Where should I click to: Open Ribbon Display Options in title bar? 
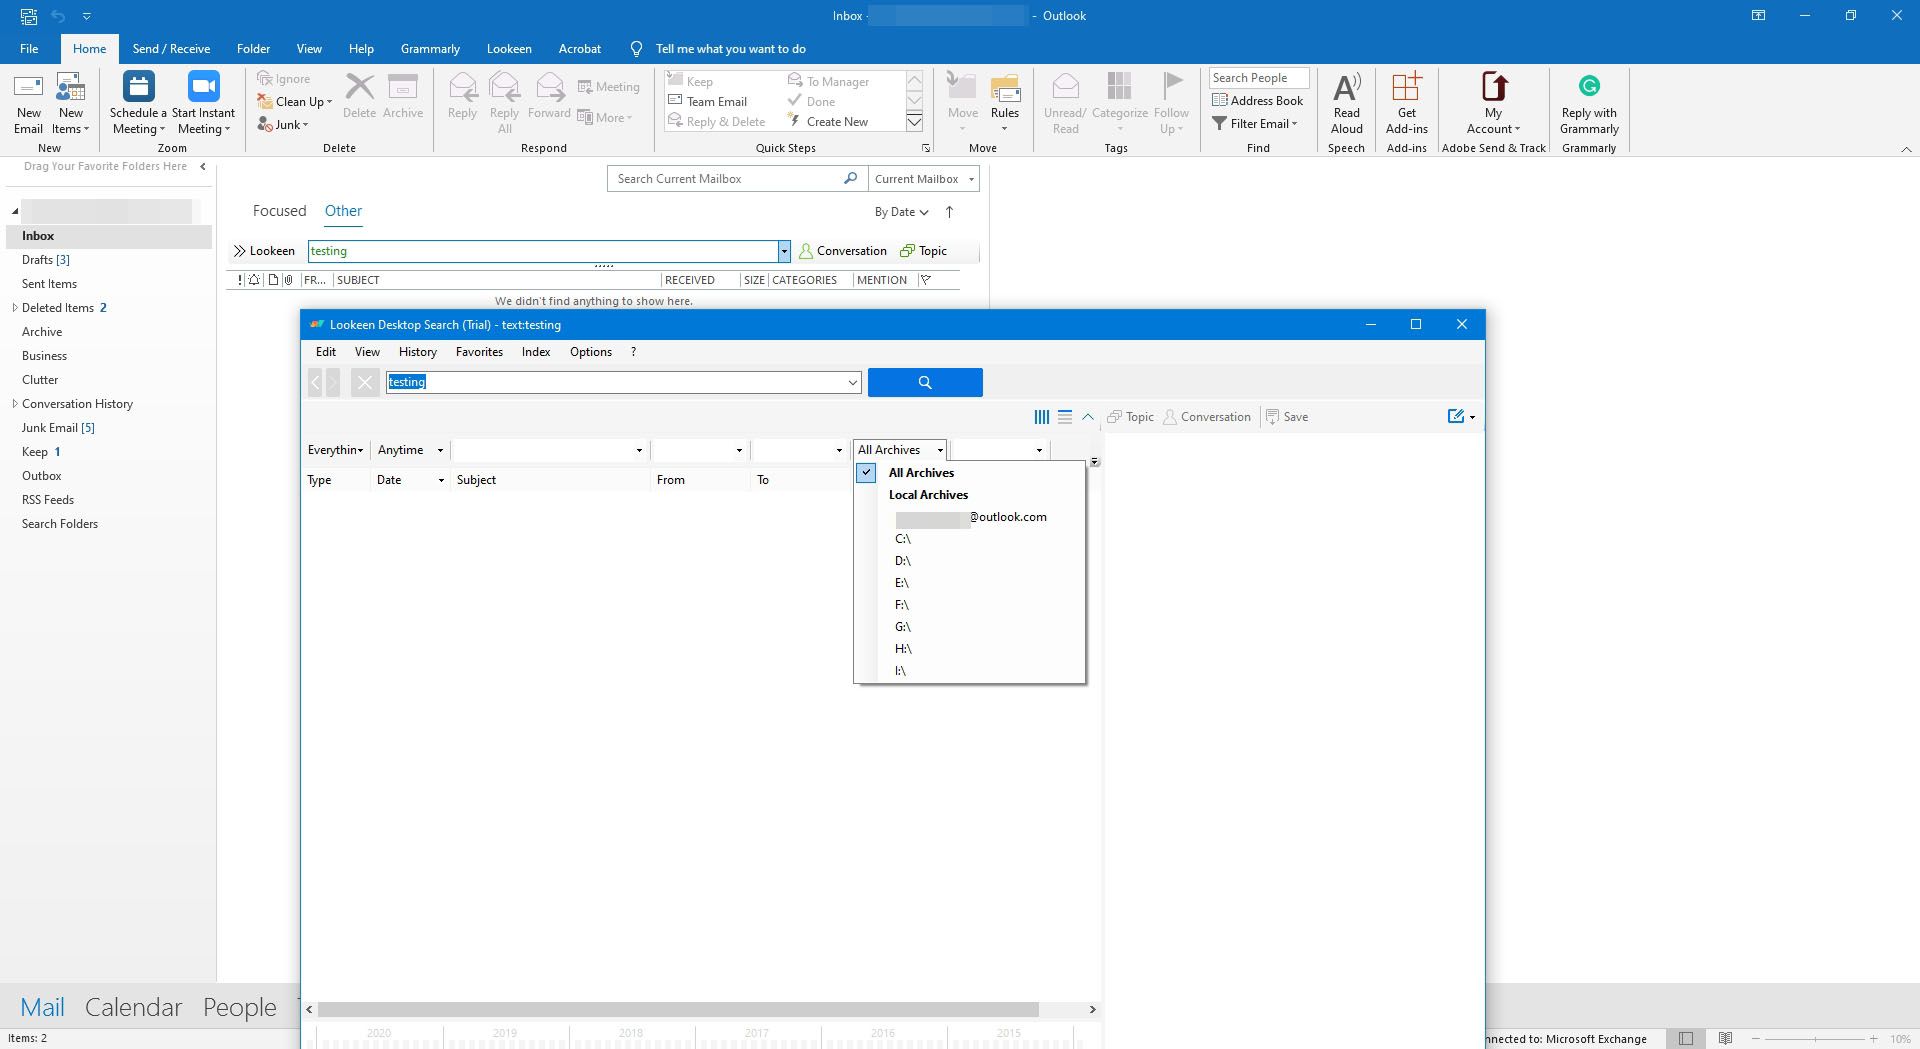click(x=1758, y=15)
